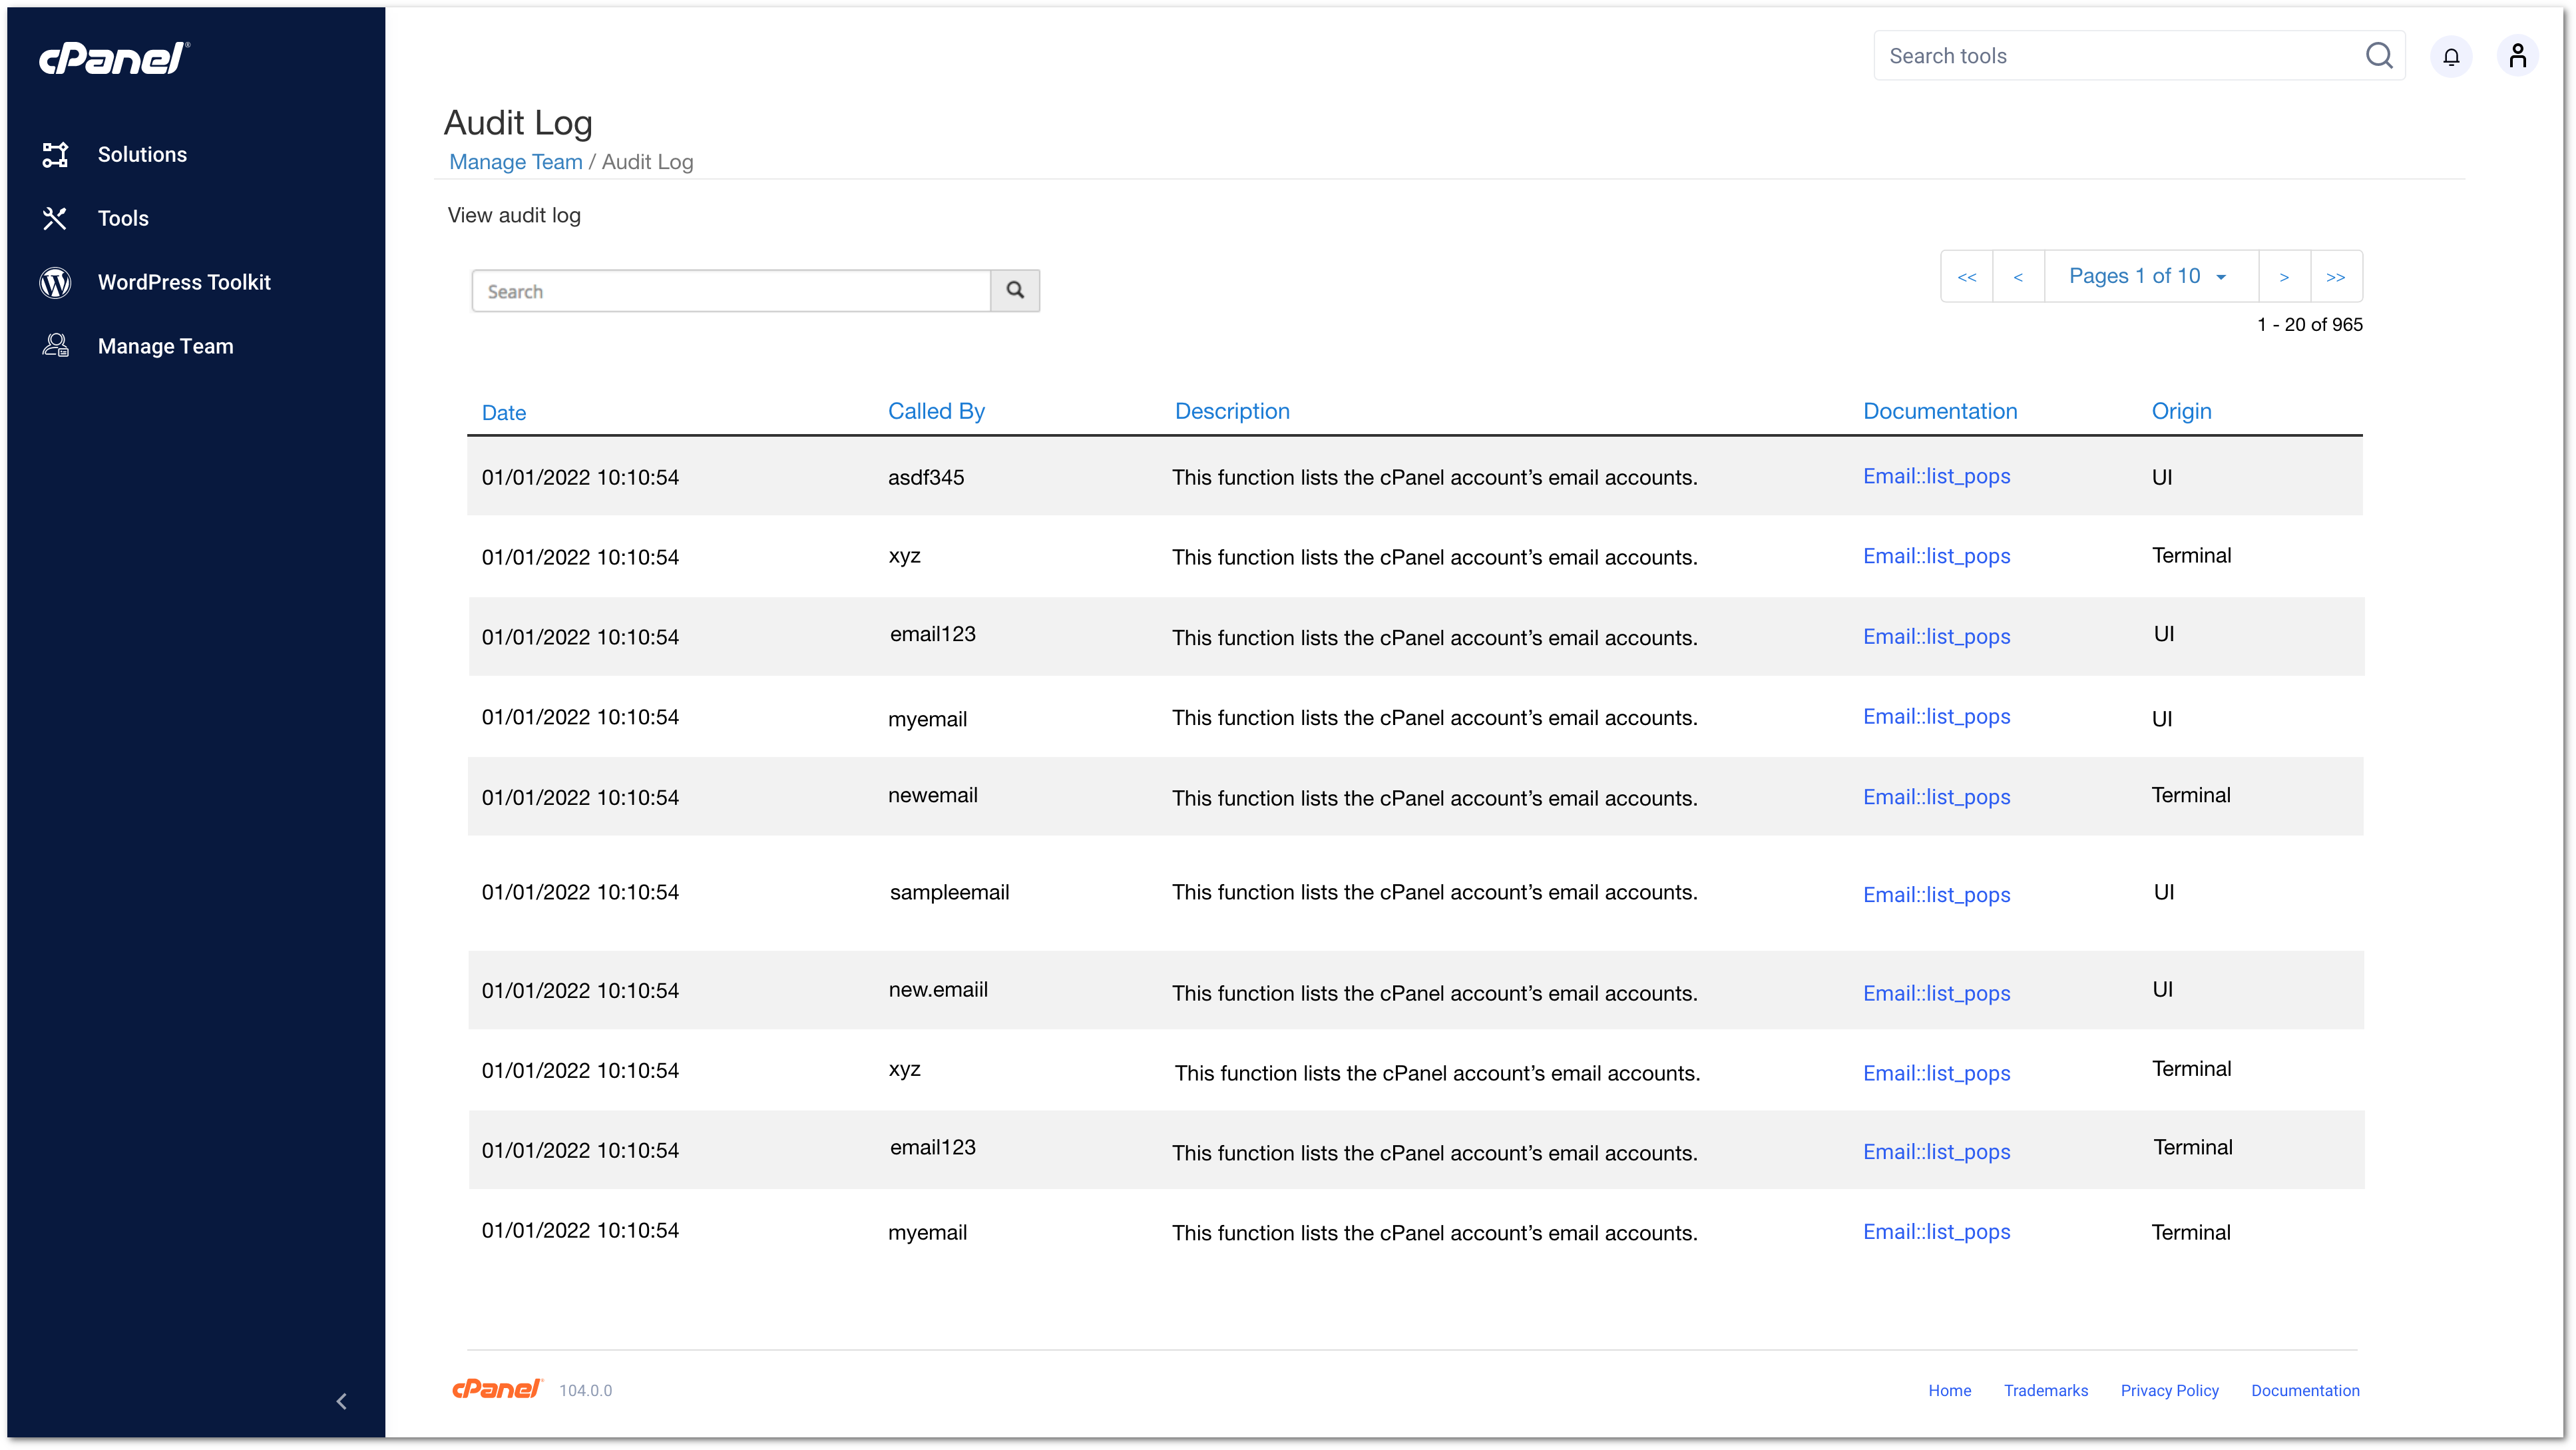Screen dimensions: 2576x1450
Task: Click the cPanel logo in sidebar
Action: coord(114,58)
